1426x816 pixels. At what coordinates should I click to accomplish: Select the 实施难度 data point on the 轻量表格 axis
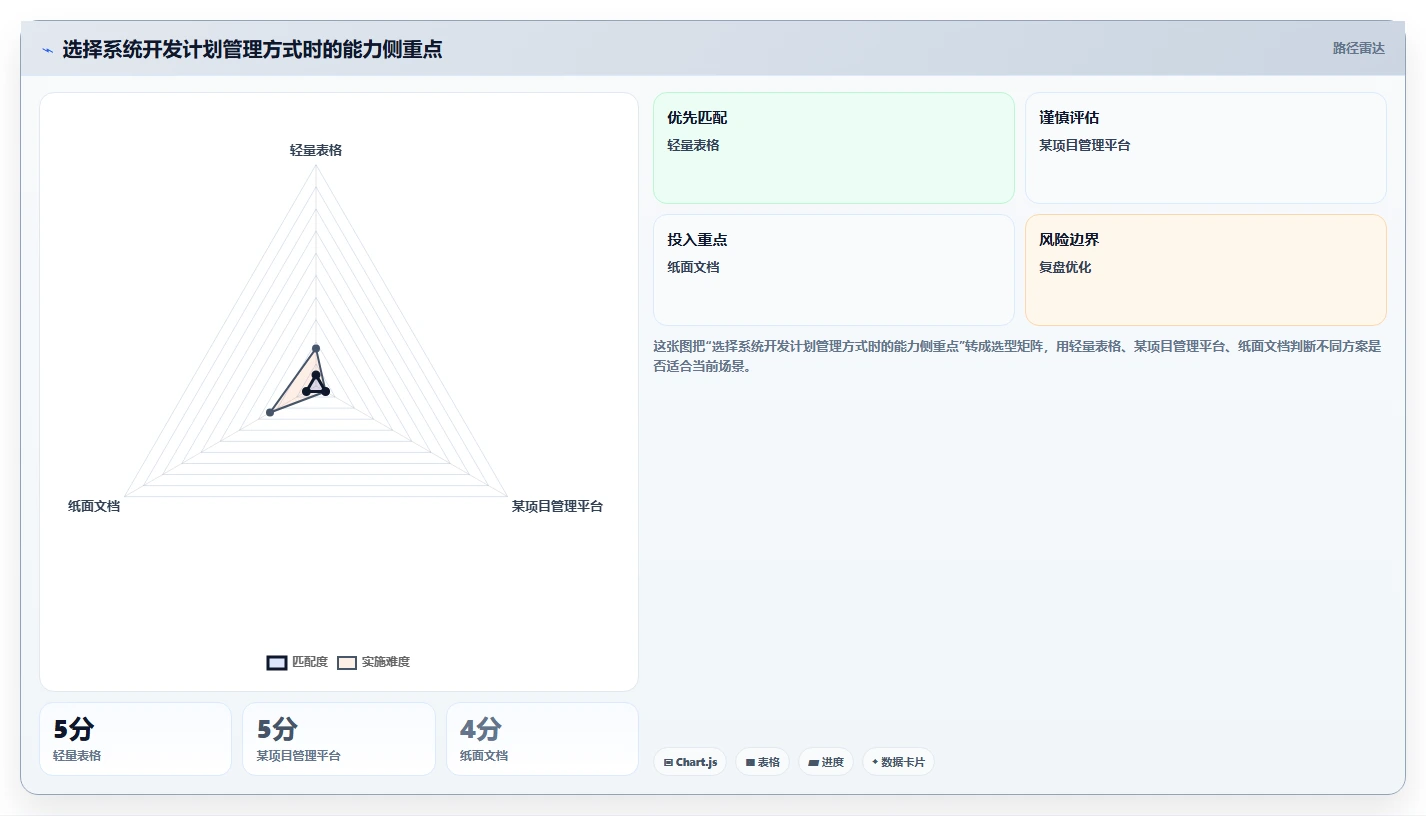[x=316, y=348]
